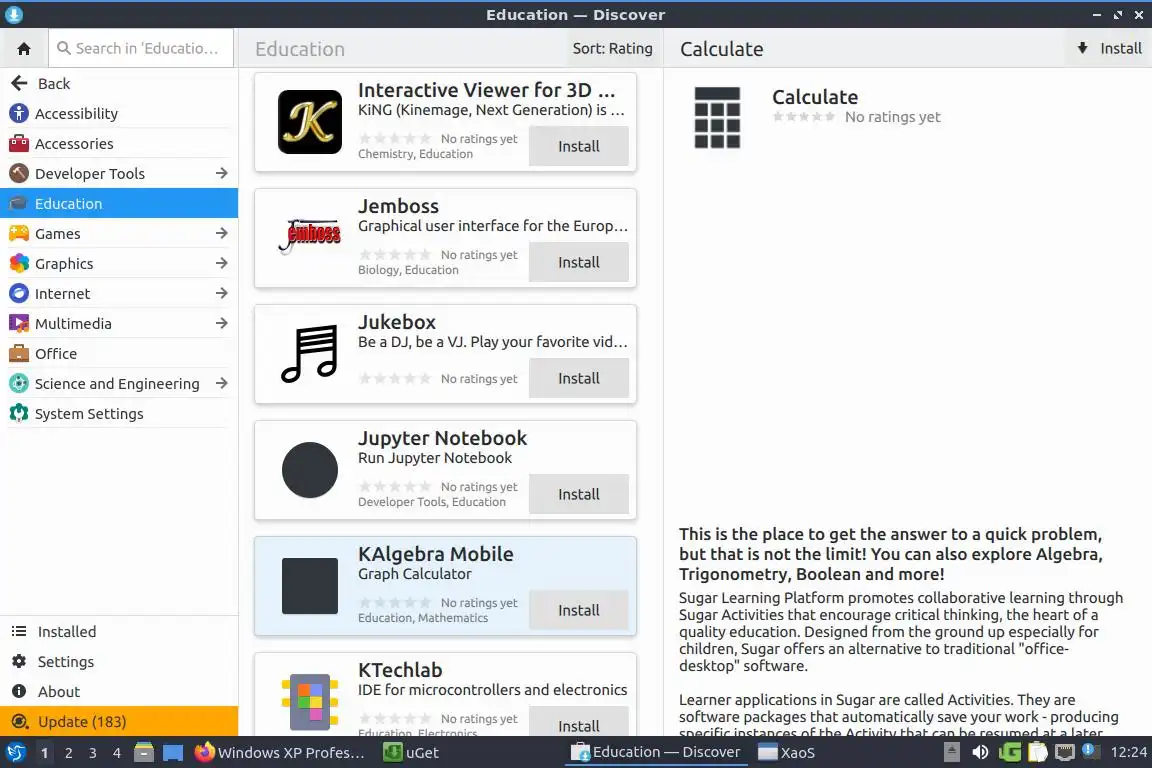Select the Developer Tools category icon
Image resolution: width=1152 pixels, height=768 pixels.
tap(19, 173)
